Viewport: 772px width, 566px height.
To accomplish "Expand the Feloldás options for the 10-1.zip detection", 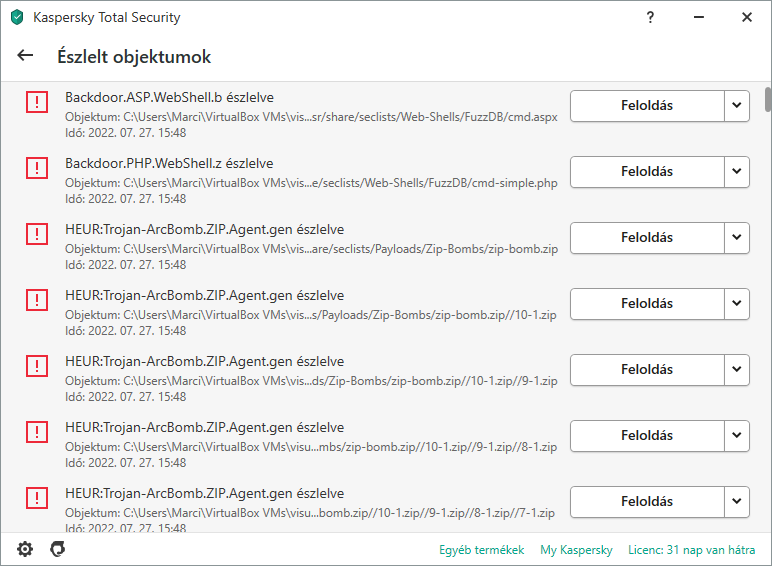I will [737, 303].
